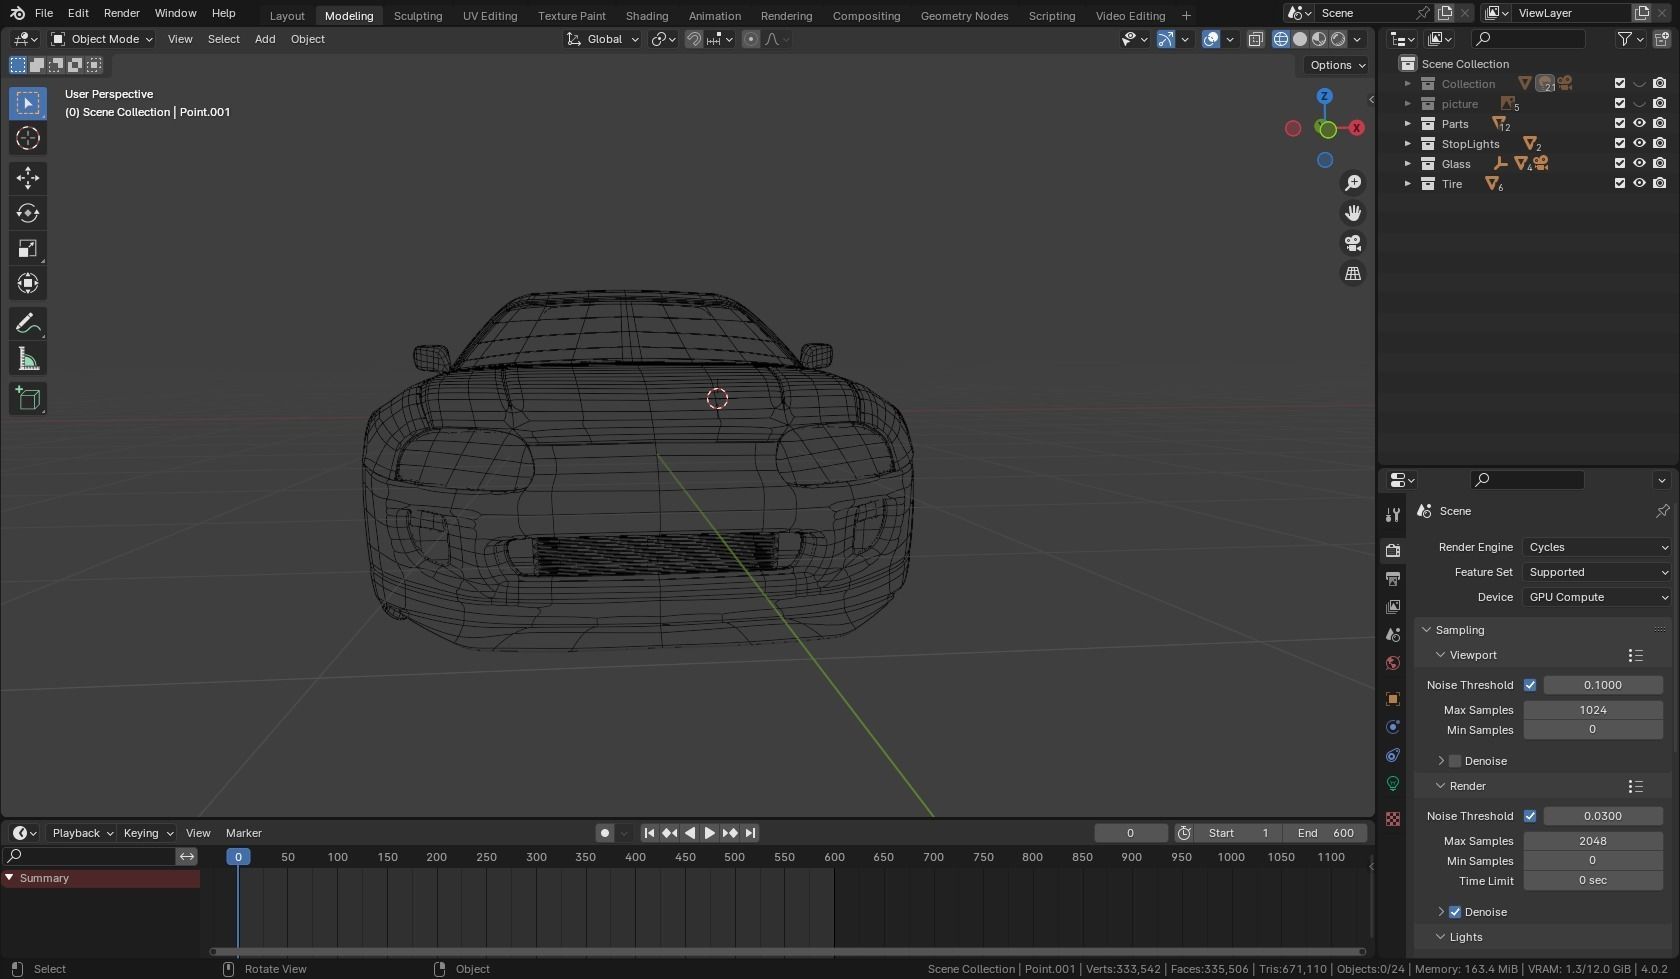
Task: Open the Output properties tab icon
Action: coord(1392,578)
